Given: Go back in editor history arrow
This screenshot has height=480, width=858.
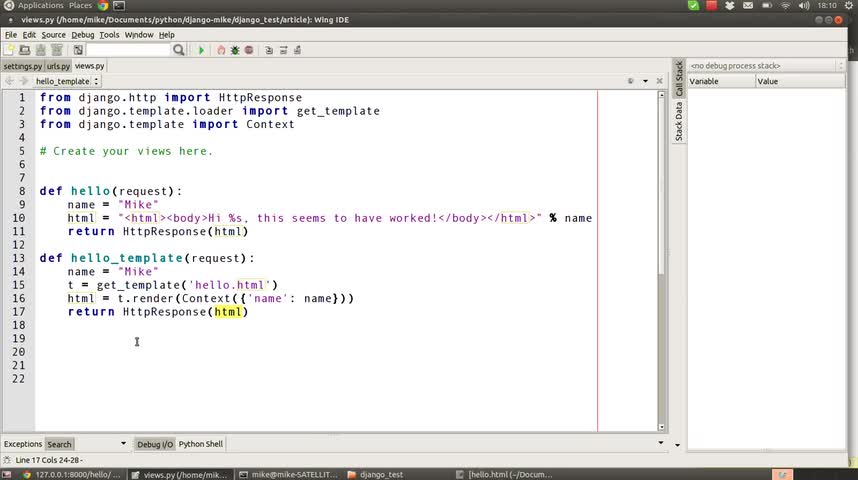Looking at the screenshot, I should pos(9,81).
